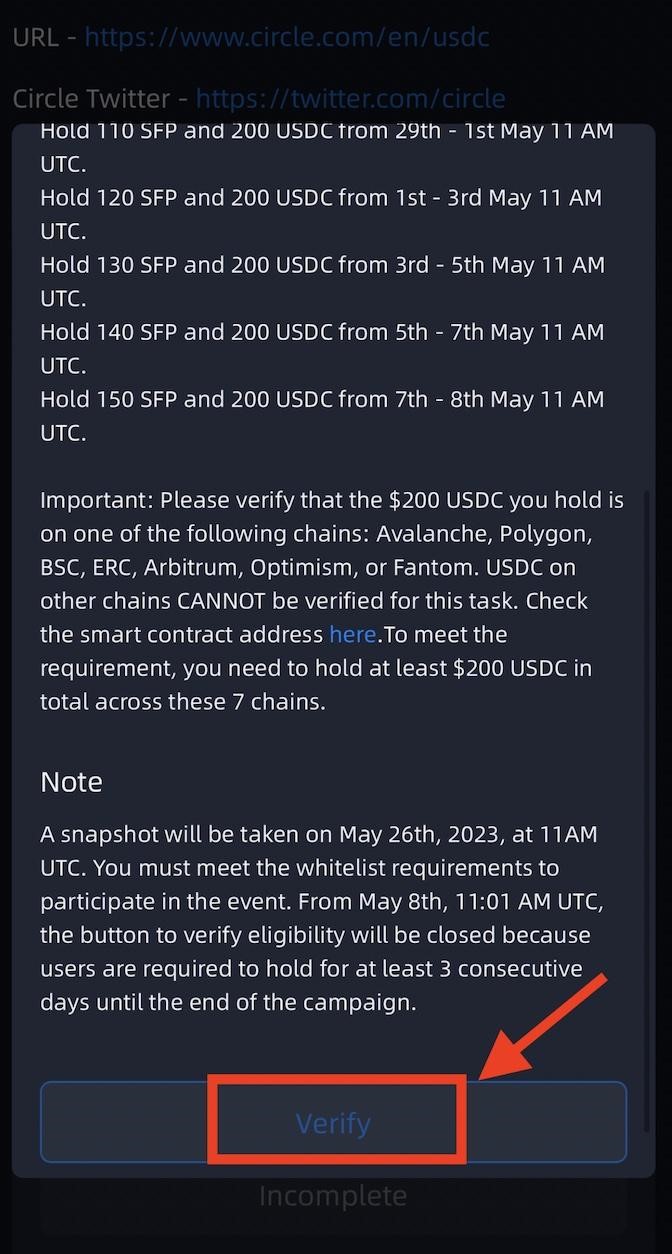Click the Note heading
This screenshot has width=672, height=1254.
click(71, 781)
